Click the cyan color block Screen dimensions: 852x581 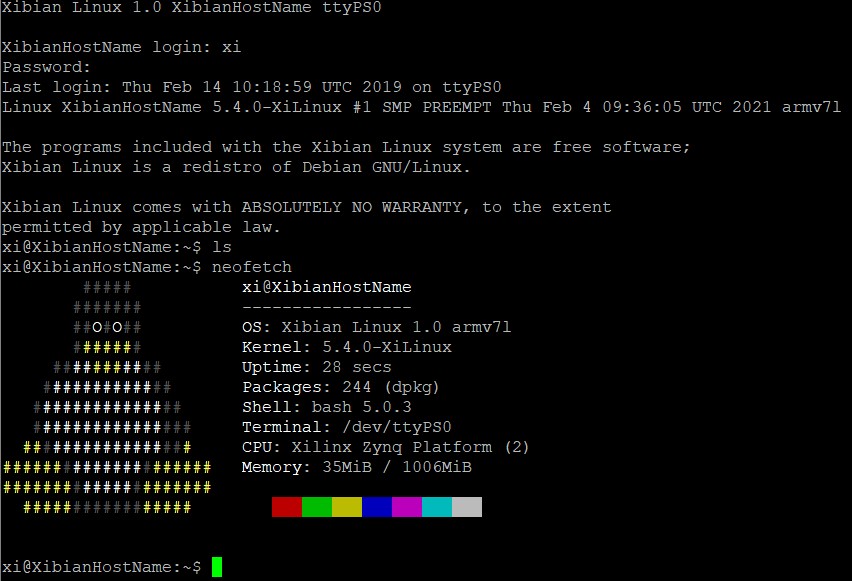(437, 507)
